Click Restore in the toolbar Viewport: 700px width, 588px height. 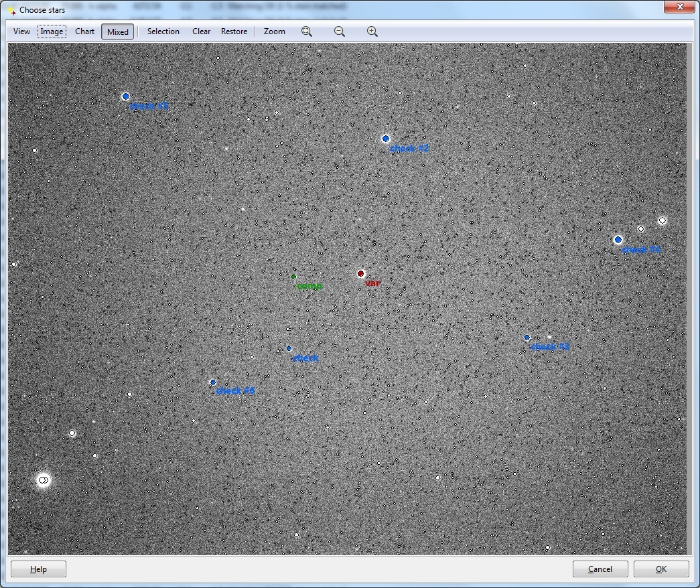click(x=234, y=31)
